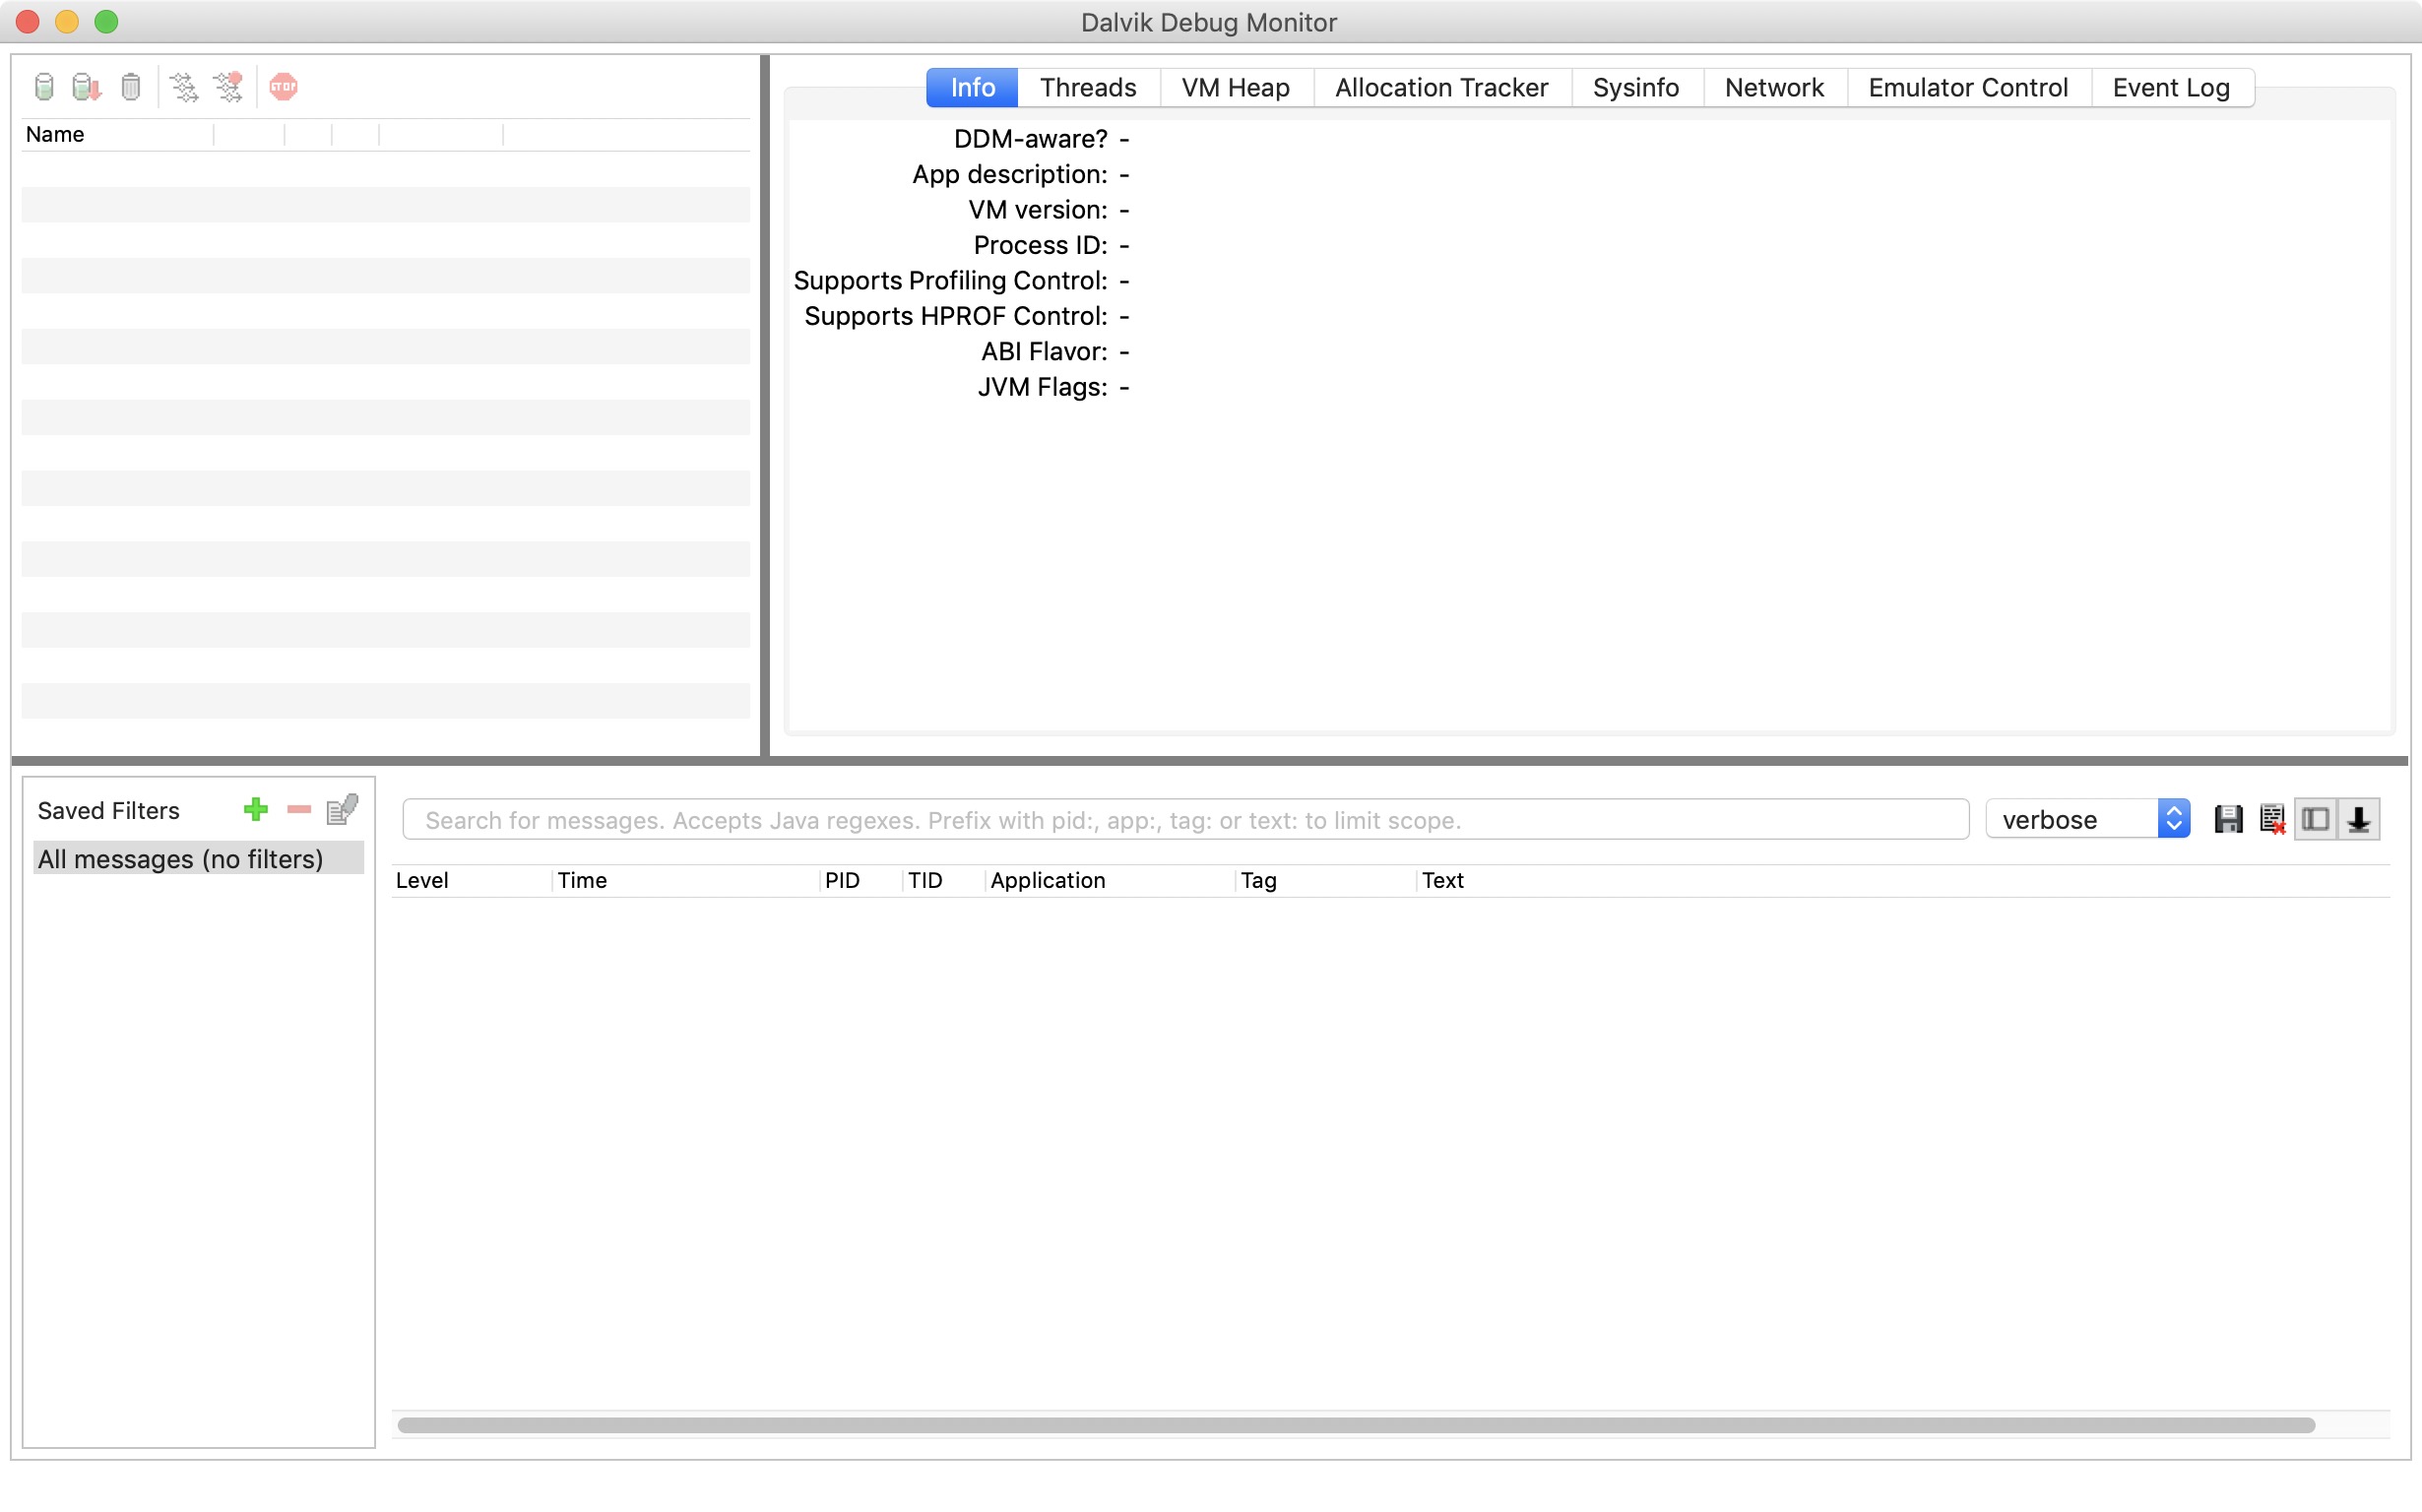2422x1512 pixels.
Task: Click the Time column header
Action: click(x=686, y=881)
